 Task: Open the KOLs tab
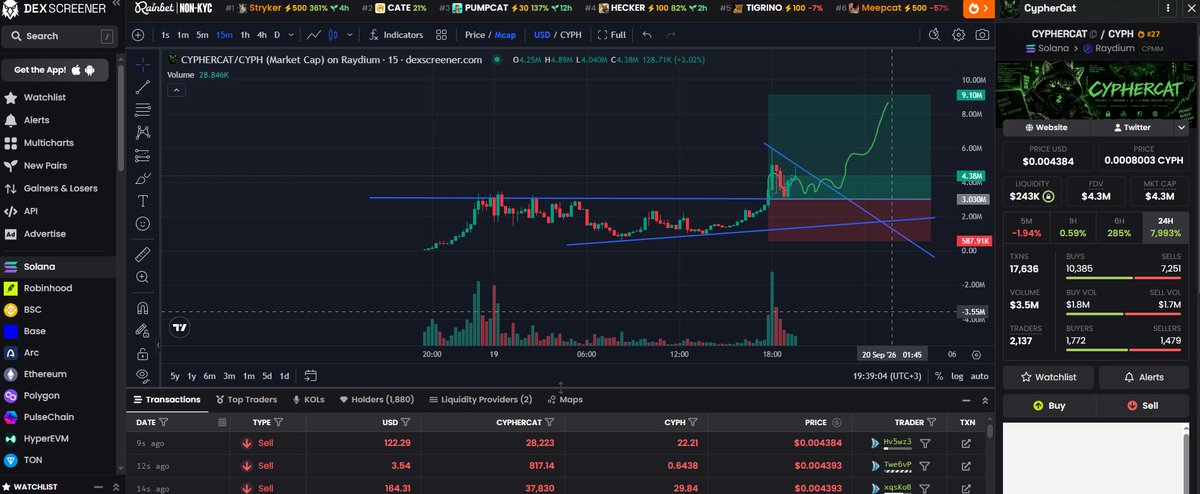[309, 399]
